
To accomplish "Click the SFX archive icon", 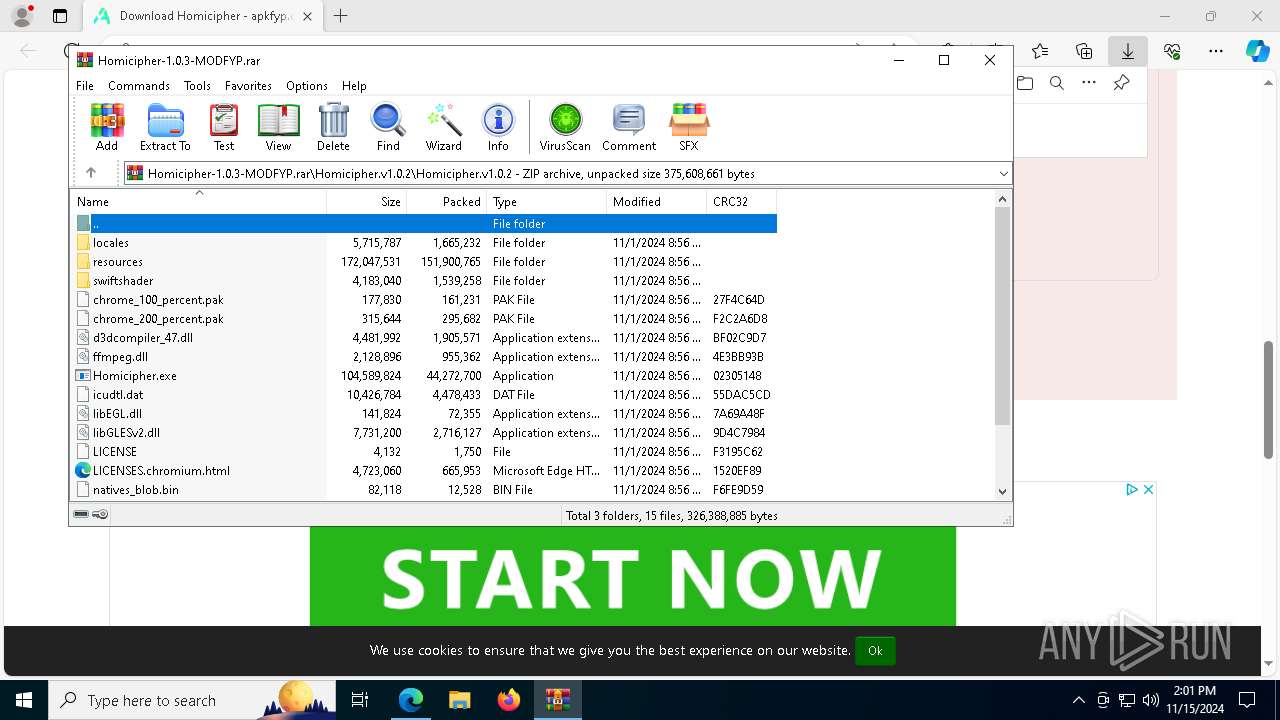I will 689,127.
